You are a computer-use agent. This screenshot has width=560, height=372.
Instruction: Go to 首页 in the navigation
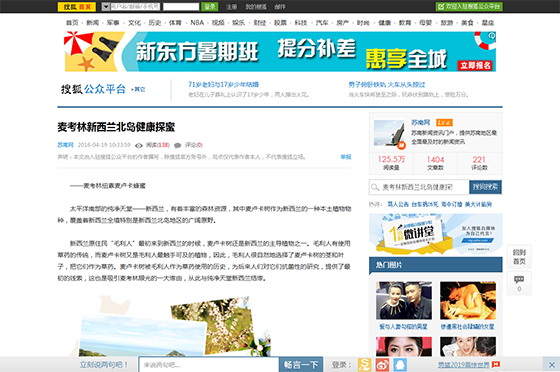pyautogui.click(x=72, y=22)
